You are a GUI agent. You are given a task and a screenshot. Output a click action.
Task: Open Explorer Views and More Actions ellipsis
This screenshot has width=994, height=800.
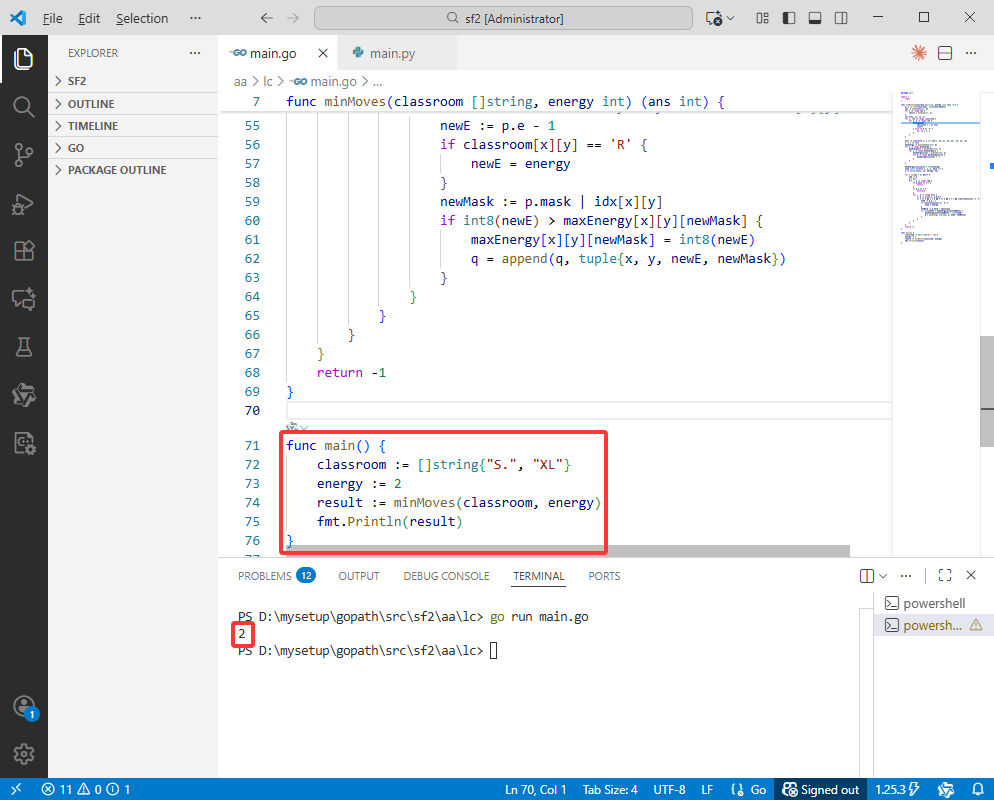pyautogui.click(x=195, y=53)
